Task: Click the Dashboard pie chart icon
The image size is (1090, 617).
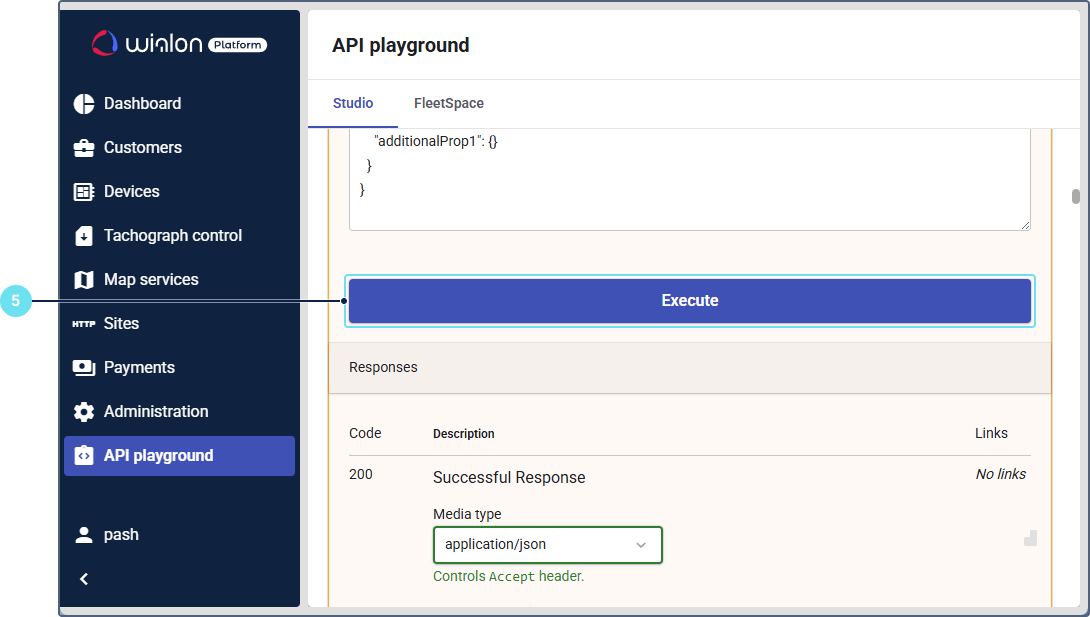Action: 84,104
